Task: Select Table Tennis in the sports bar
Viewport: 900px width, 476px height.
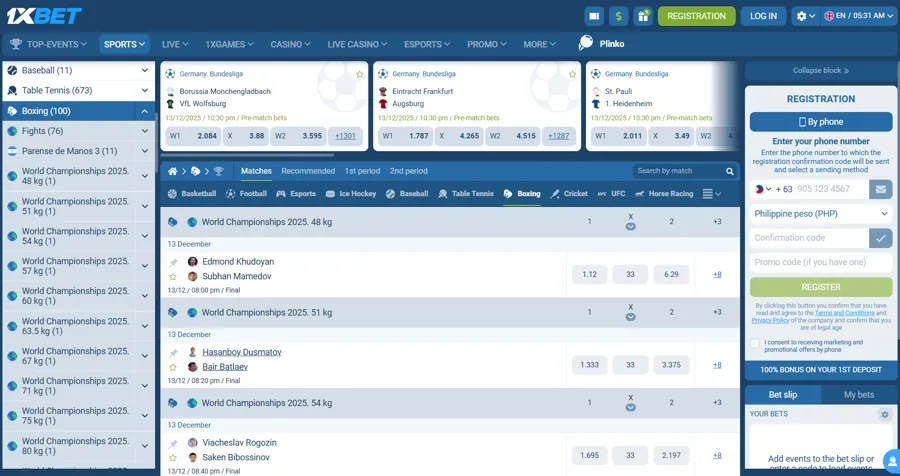Action: pyautogui.click(x=466, y=194)
